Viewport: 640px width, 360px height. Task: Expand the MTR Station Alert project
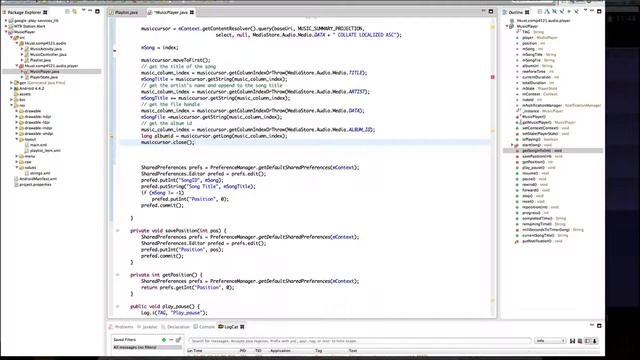click(x=6, y=26)
